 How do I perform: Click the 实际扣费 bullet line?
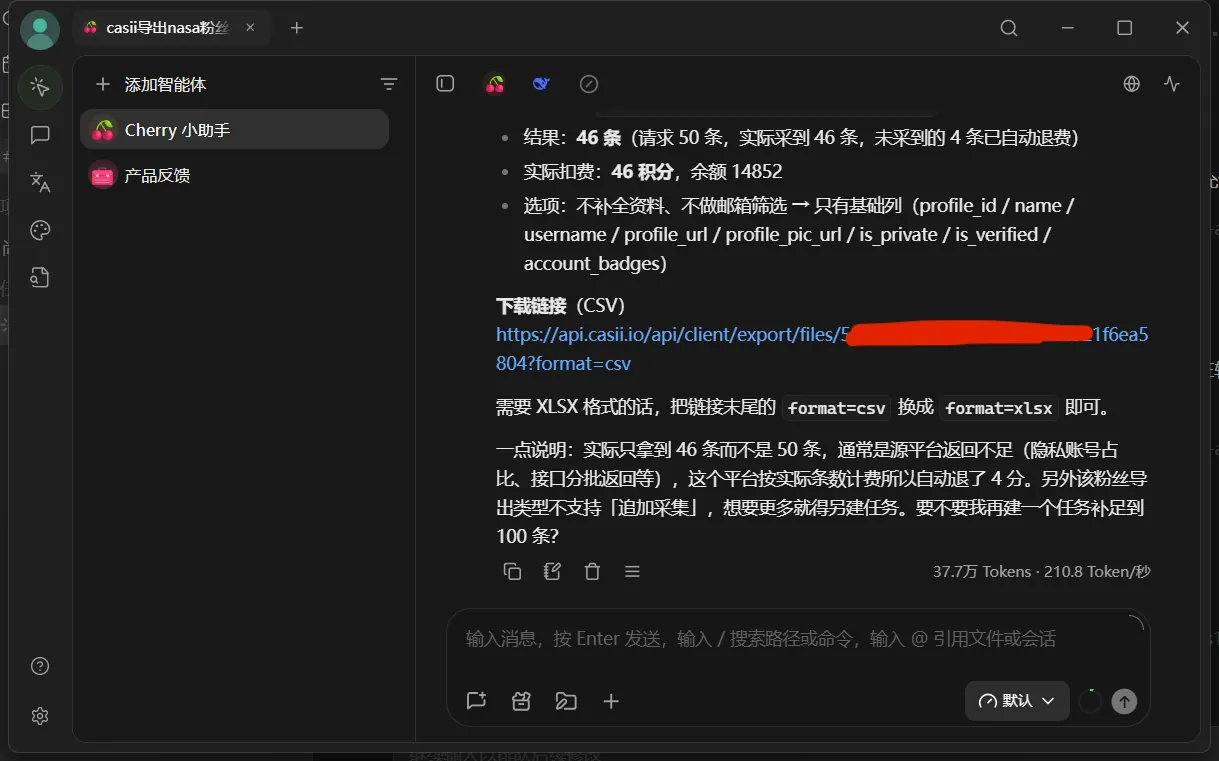pos(653,172)
